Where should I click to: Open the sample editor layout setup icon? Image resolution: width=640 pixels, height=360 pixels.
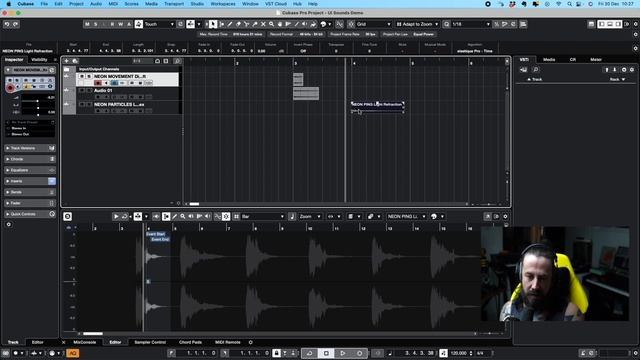tap(505, 216)
